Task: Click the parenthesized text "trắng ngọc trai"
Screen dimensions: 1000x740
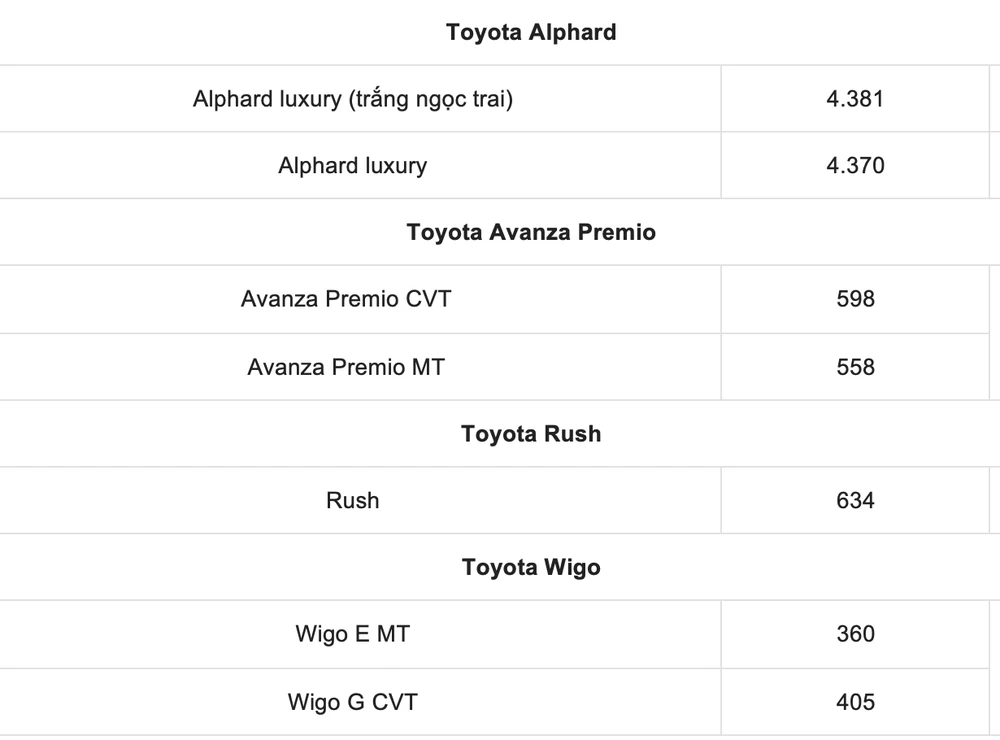Action: [x=431, y=100]
